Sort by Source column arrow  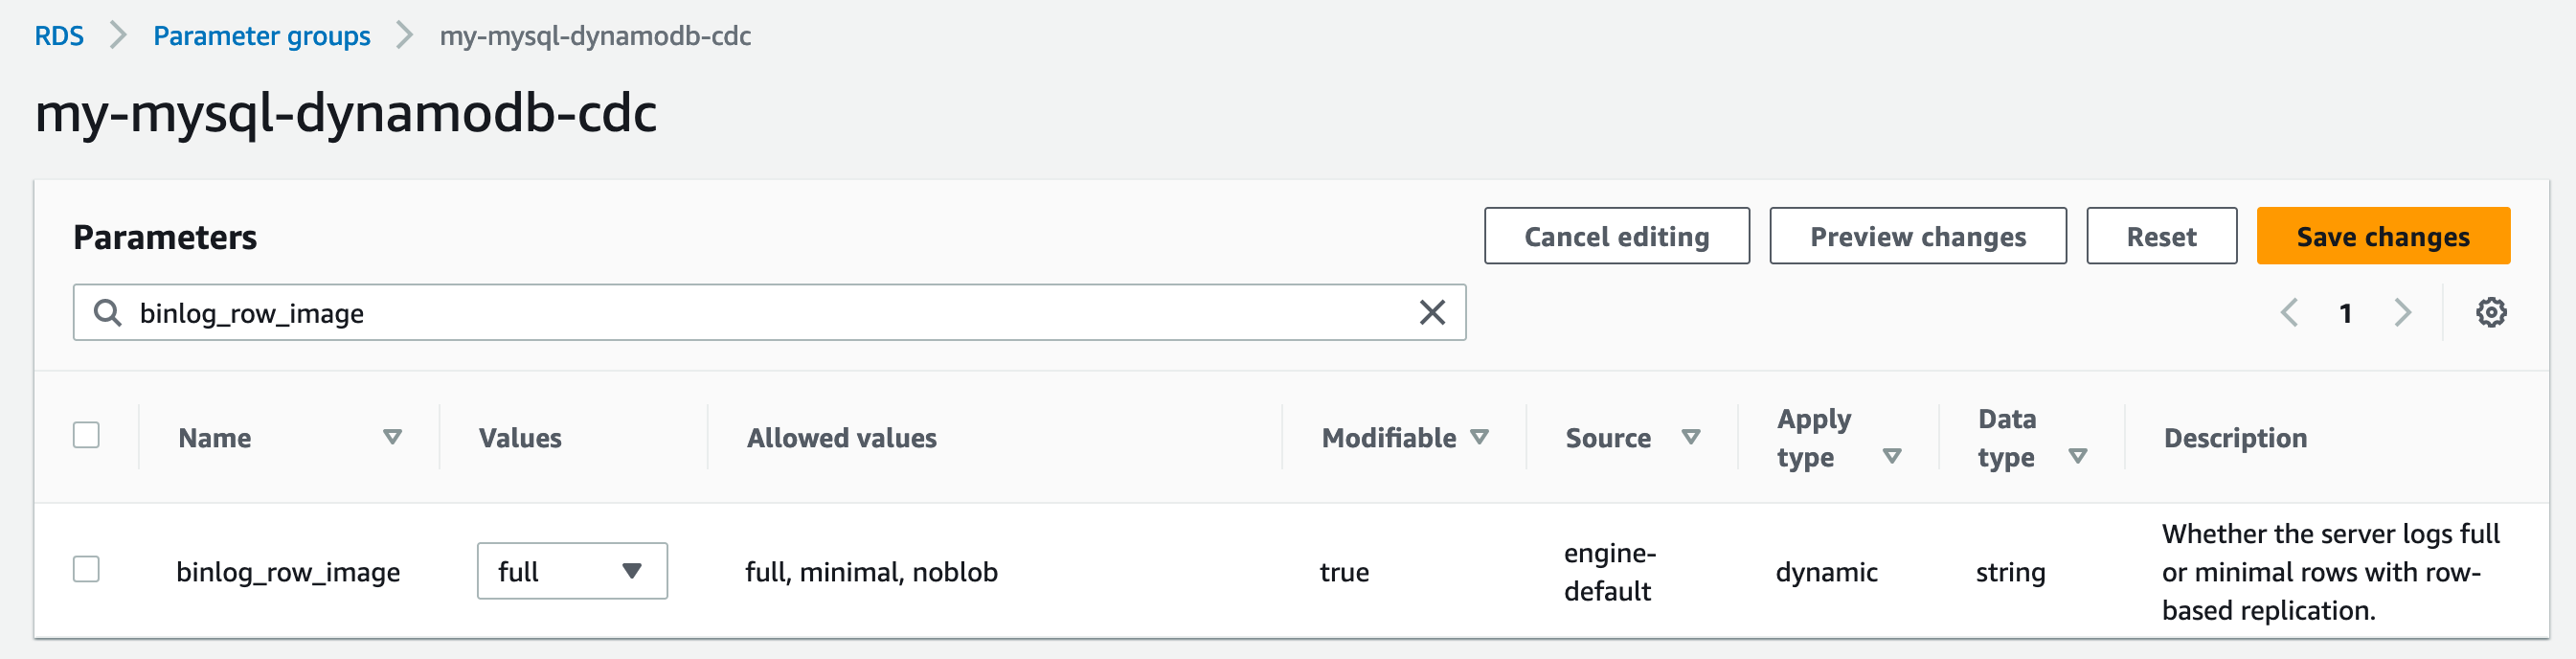pyautogui.click(x=1690, y=437)
